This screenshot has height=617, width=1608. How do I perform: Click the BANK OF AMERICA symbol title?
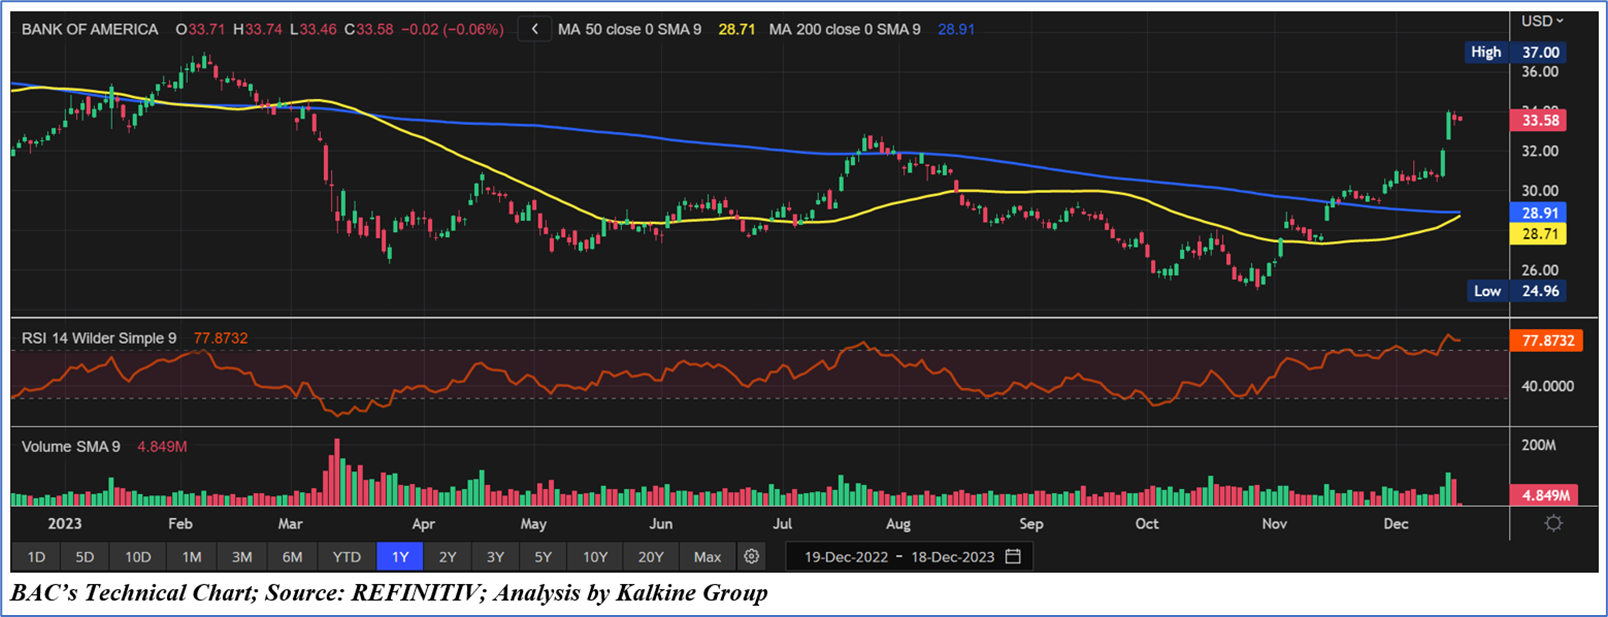pyautogui.click(x=90, y=29)
